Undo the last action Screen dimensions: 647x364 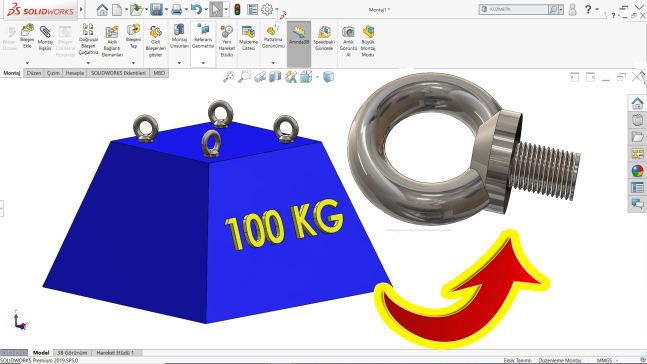[196, 9]
